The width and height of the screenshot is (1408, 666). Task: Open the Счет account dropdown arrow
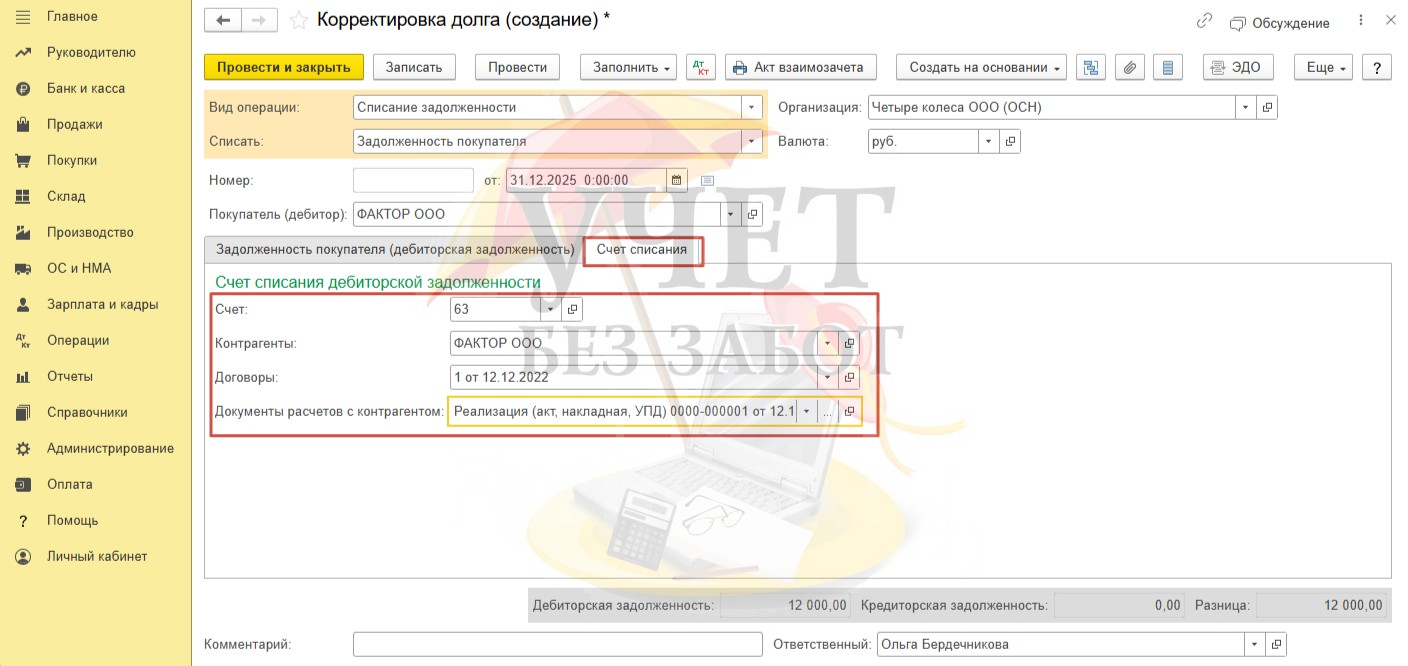pyautogui.click(x=550, y=309)
